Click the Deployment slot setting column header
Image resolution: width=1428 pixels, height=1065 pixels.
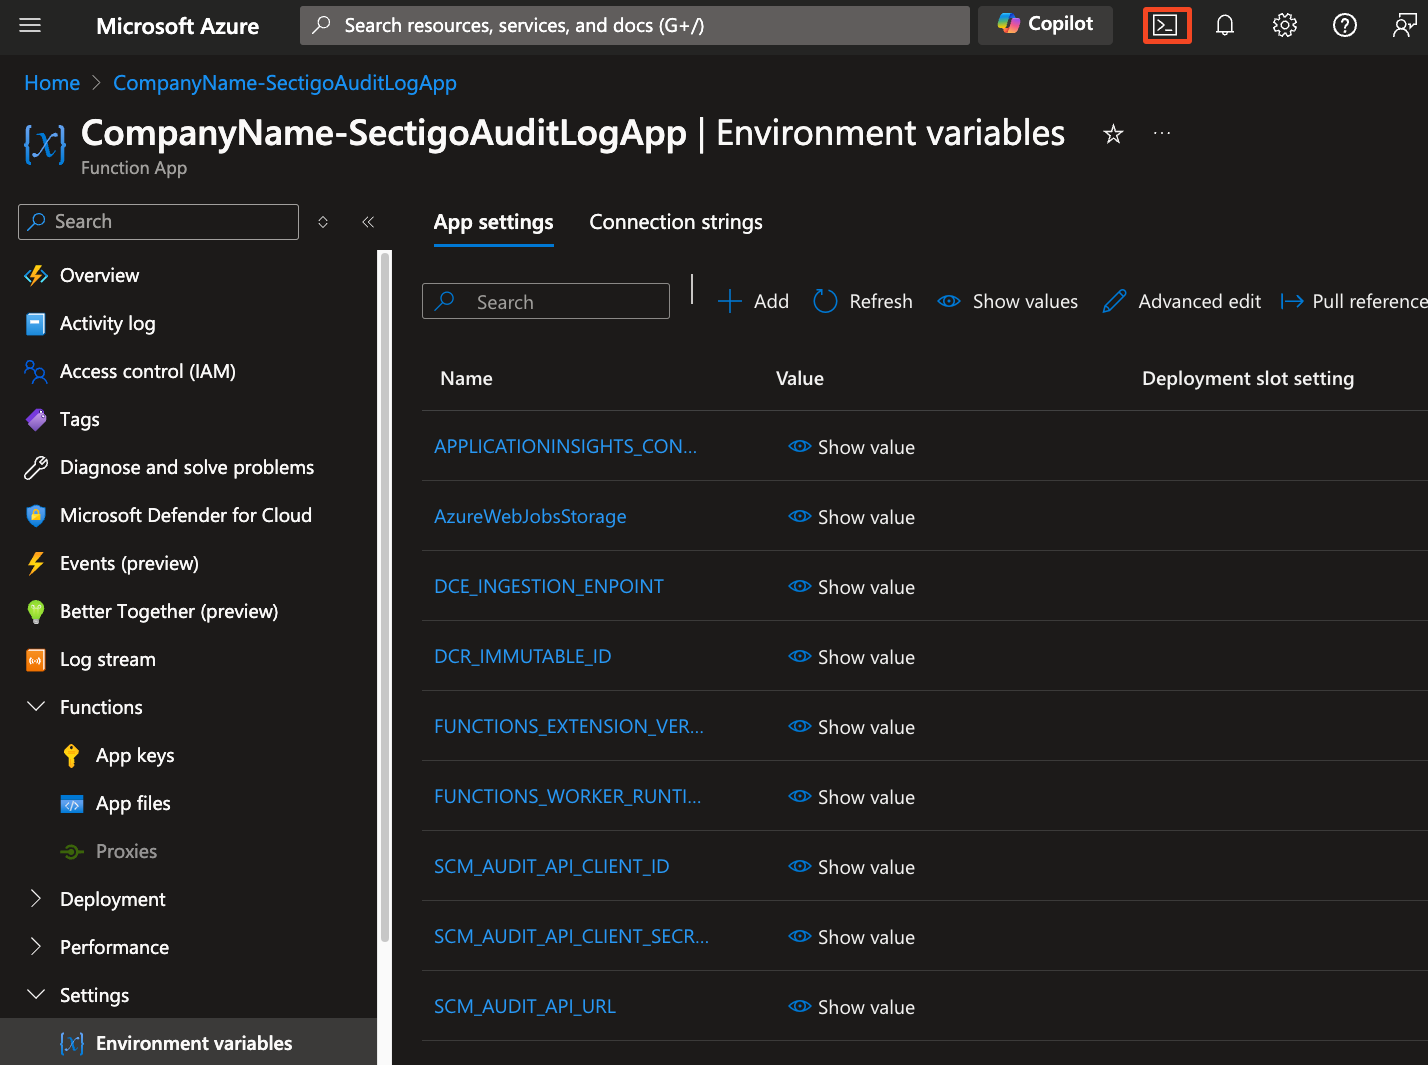coord(1248,378)
